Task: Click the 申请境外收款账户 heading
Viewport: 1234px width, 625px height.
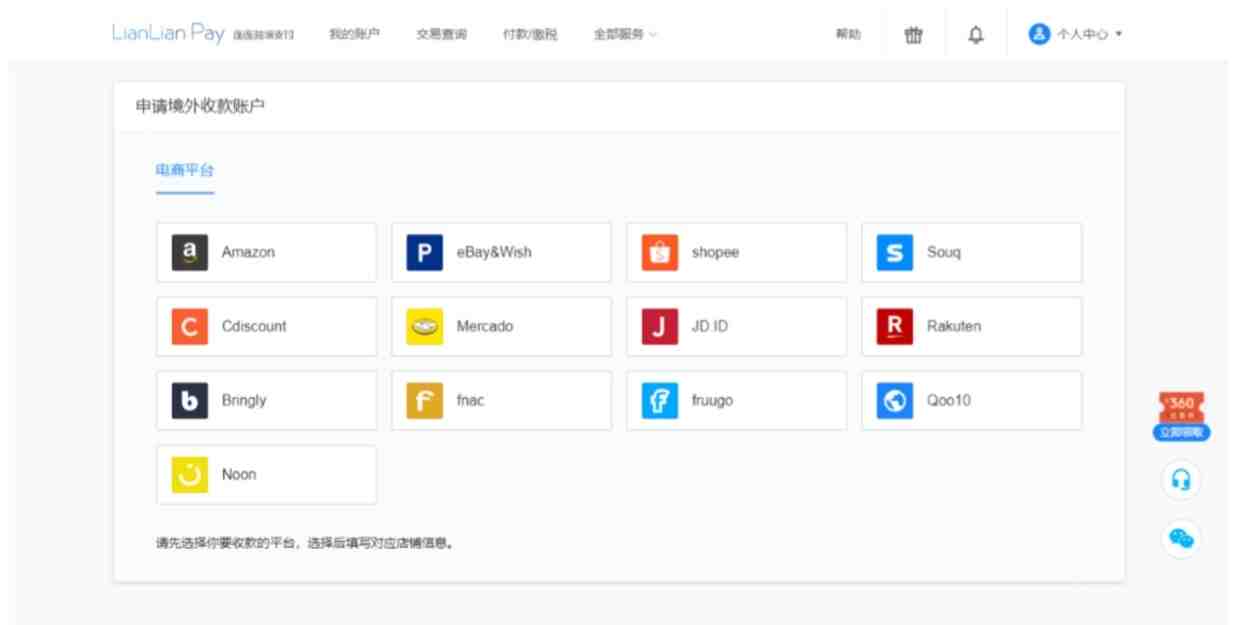Action: coord(200,106)
